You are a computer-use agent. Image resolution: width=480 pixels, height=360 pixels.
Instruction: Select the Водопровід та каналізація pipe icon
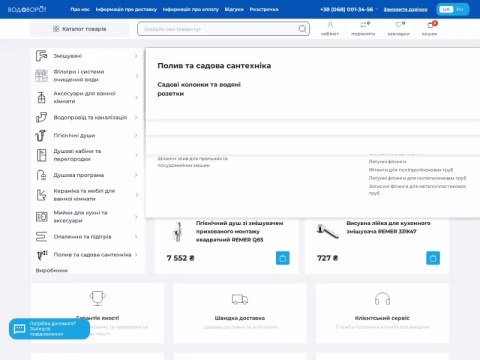(x=41, y=117)
